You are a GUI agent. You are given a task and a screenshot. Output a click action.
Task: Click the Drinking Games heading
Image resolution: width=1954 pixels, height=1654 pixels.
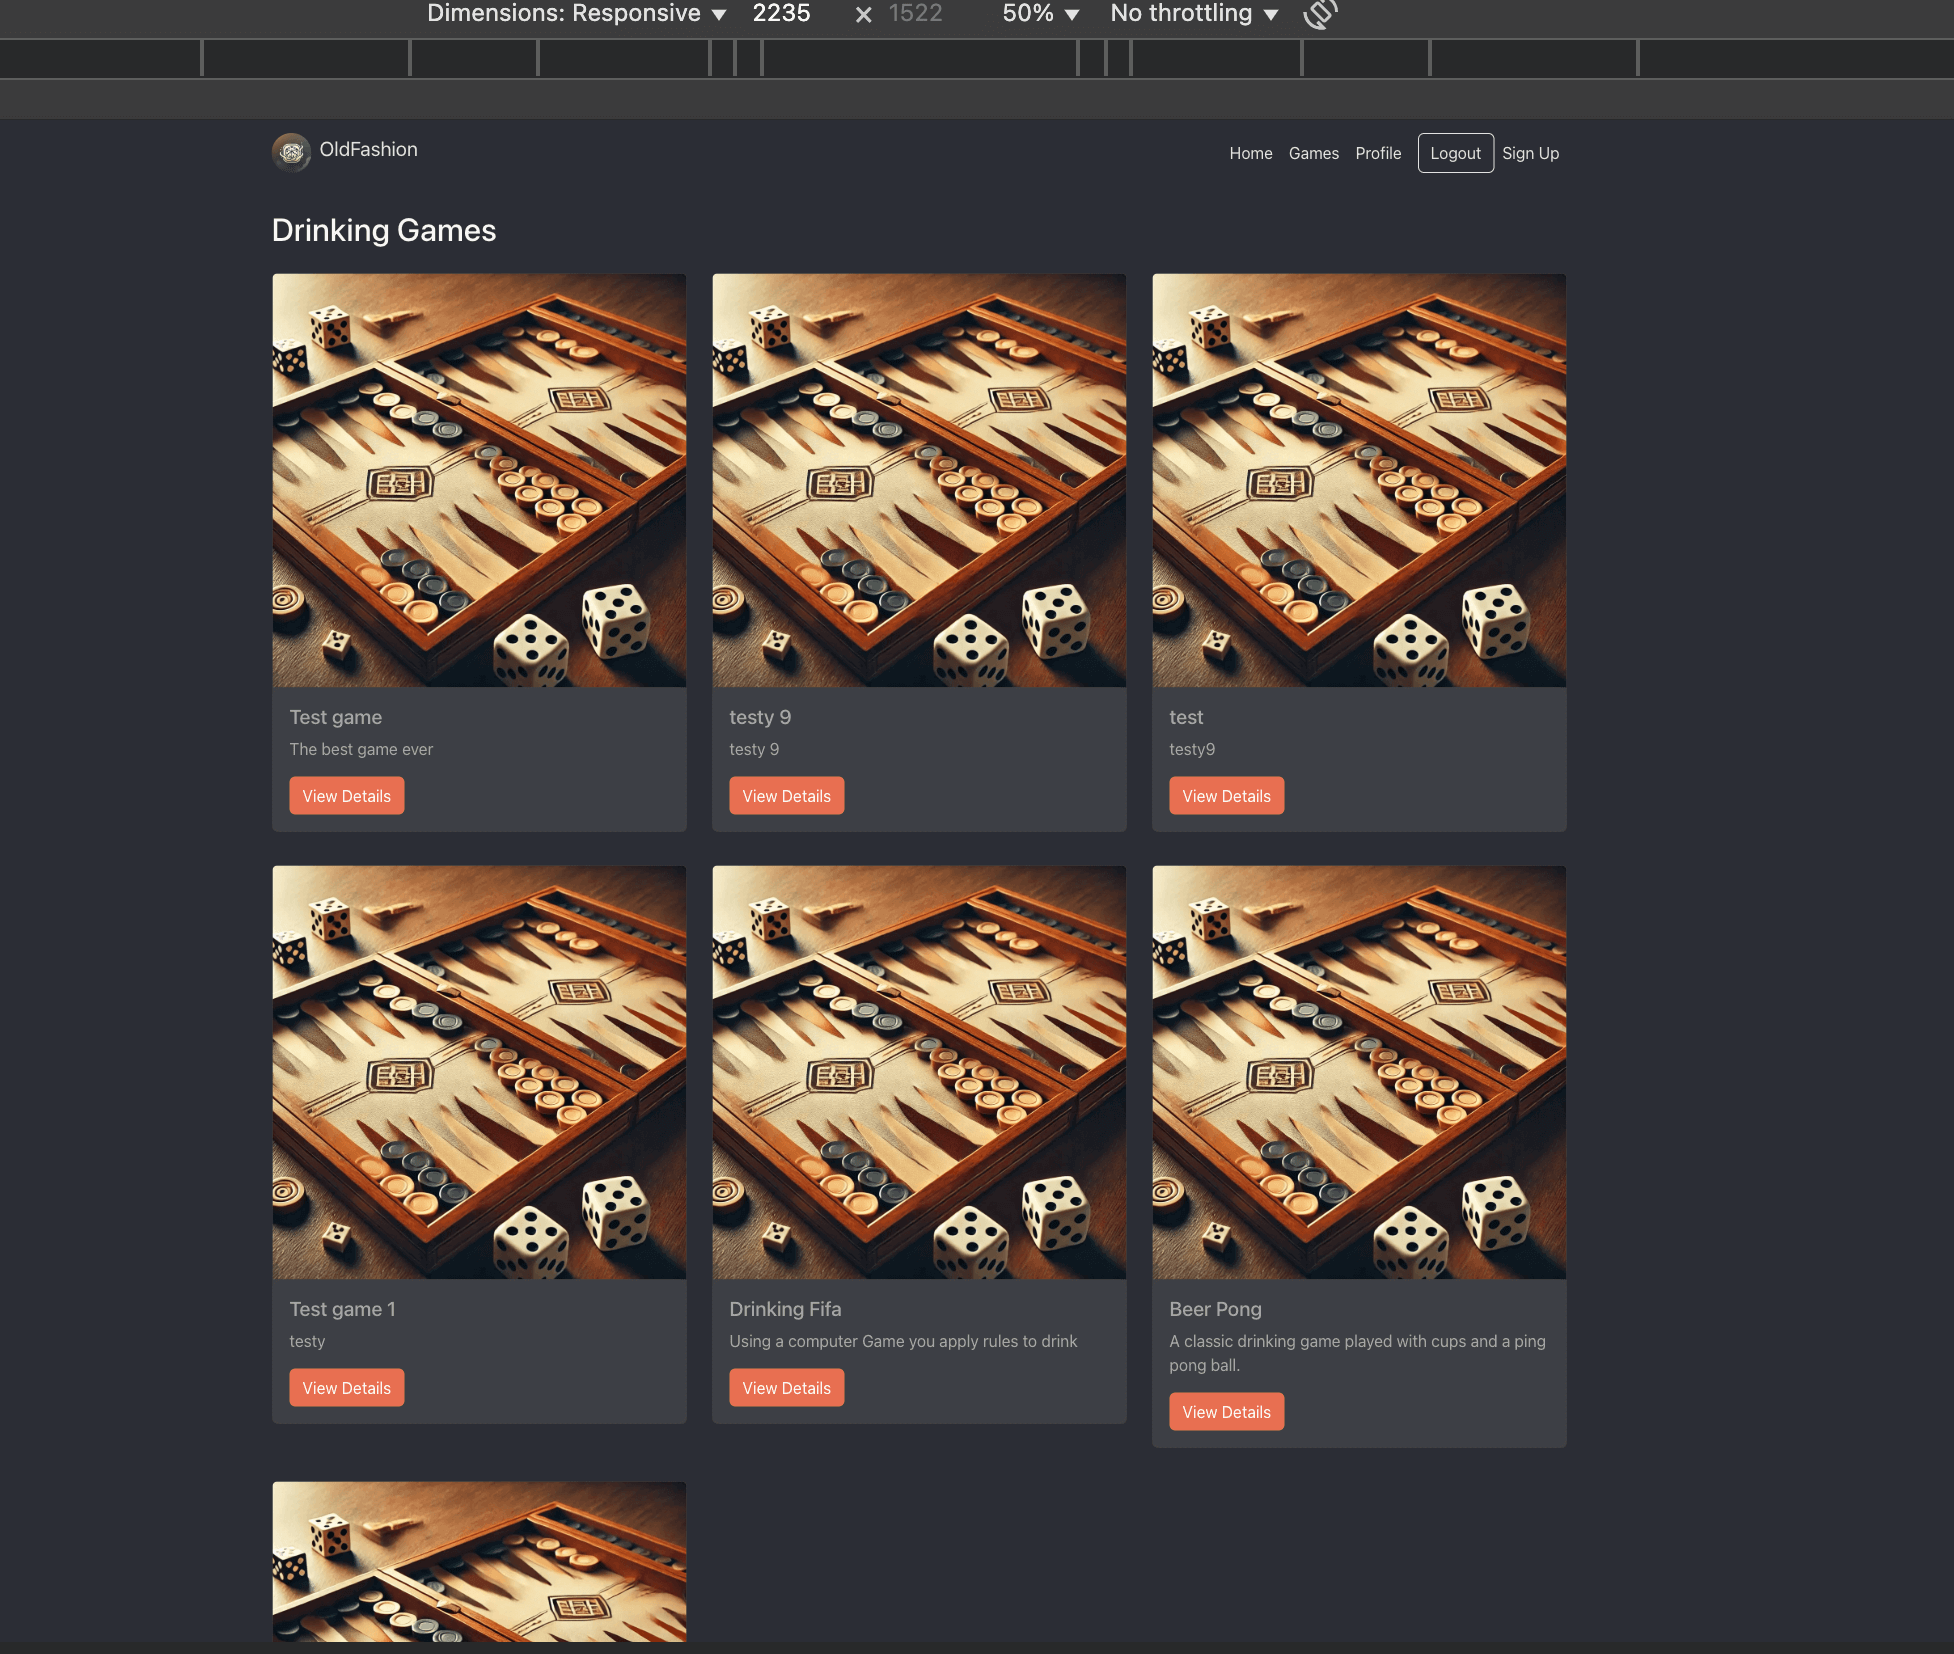coord(384,230)
